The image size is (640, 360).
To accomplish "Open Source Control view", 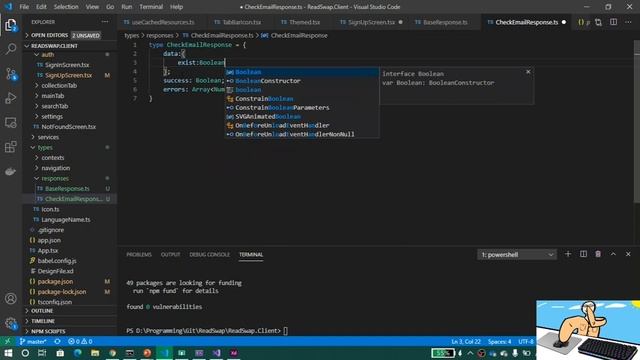I will [x=11, y=74].
